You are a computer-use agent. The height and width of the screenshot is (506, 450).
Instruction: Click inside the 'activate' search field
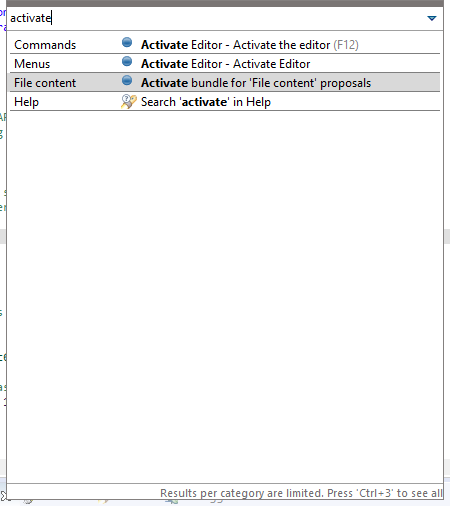click(x=217, y=18)
